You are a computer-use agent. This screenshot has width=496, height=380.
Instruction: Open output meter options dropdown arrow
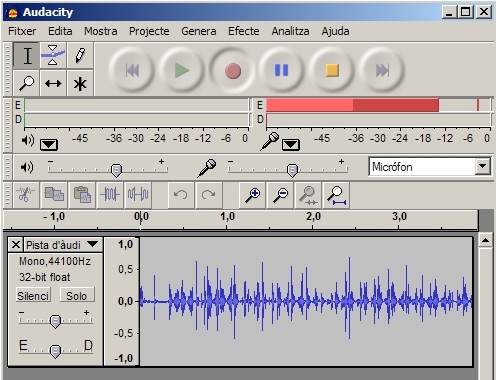pos(49,145)
